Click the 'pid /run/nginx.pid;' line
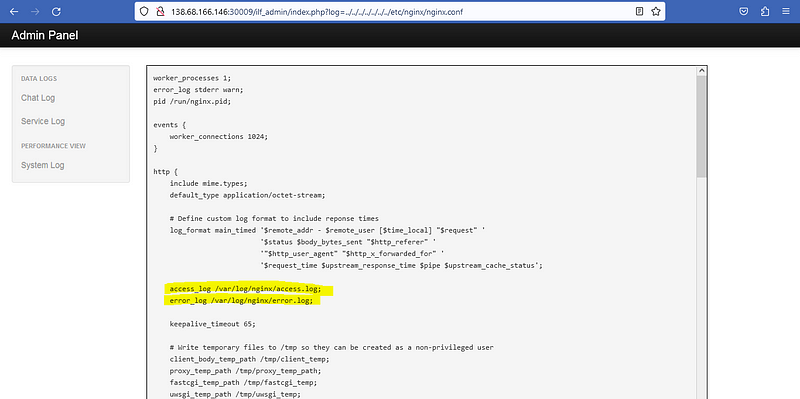800x399 pixels. (x=192, y=102)
